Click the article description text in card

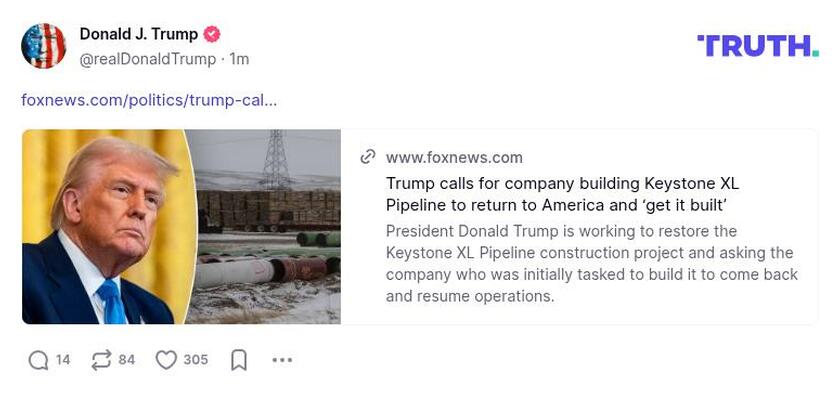coord(590,263)
